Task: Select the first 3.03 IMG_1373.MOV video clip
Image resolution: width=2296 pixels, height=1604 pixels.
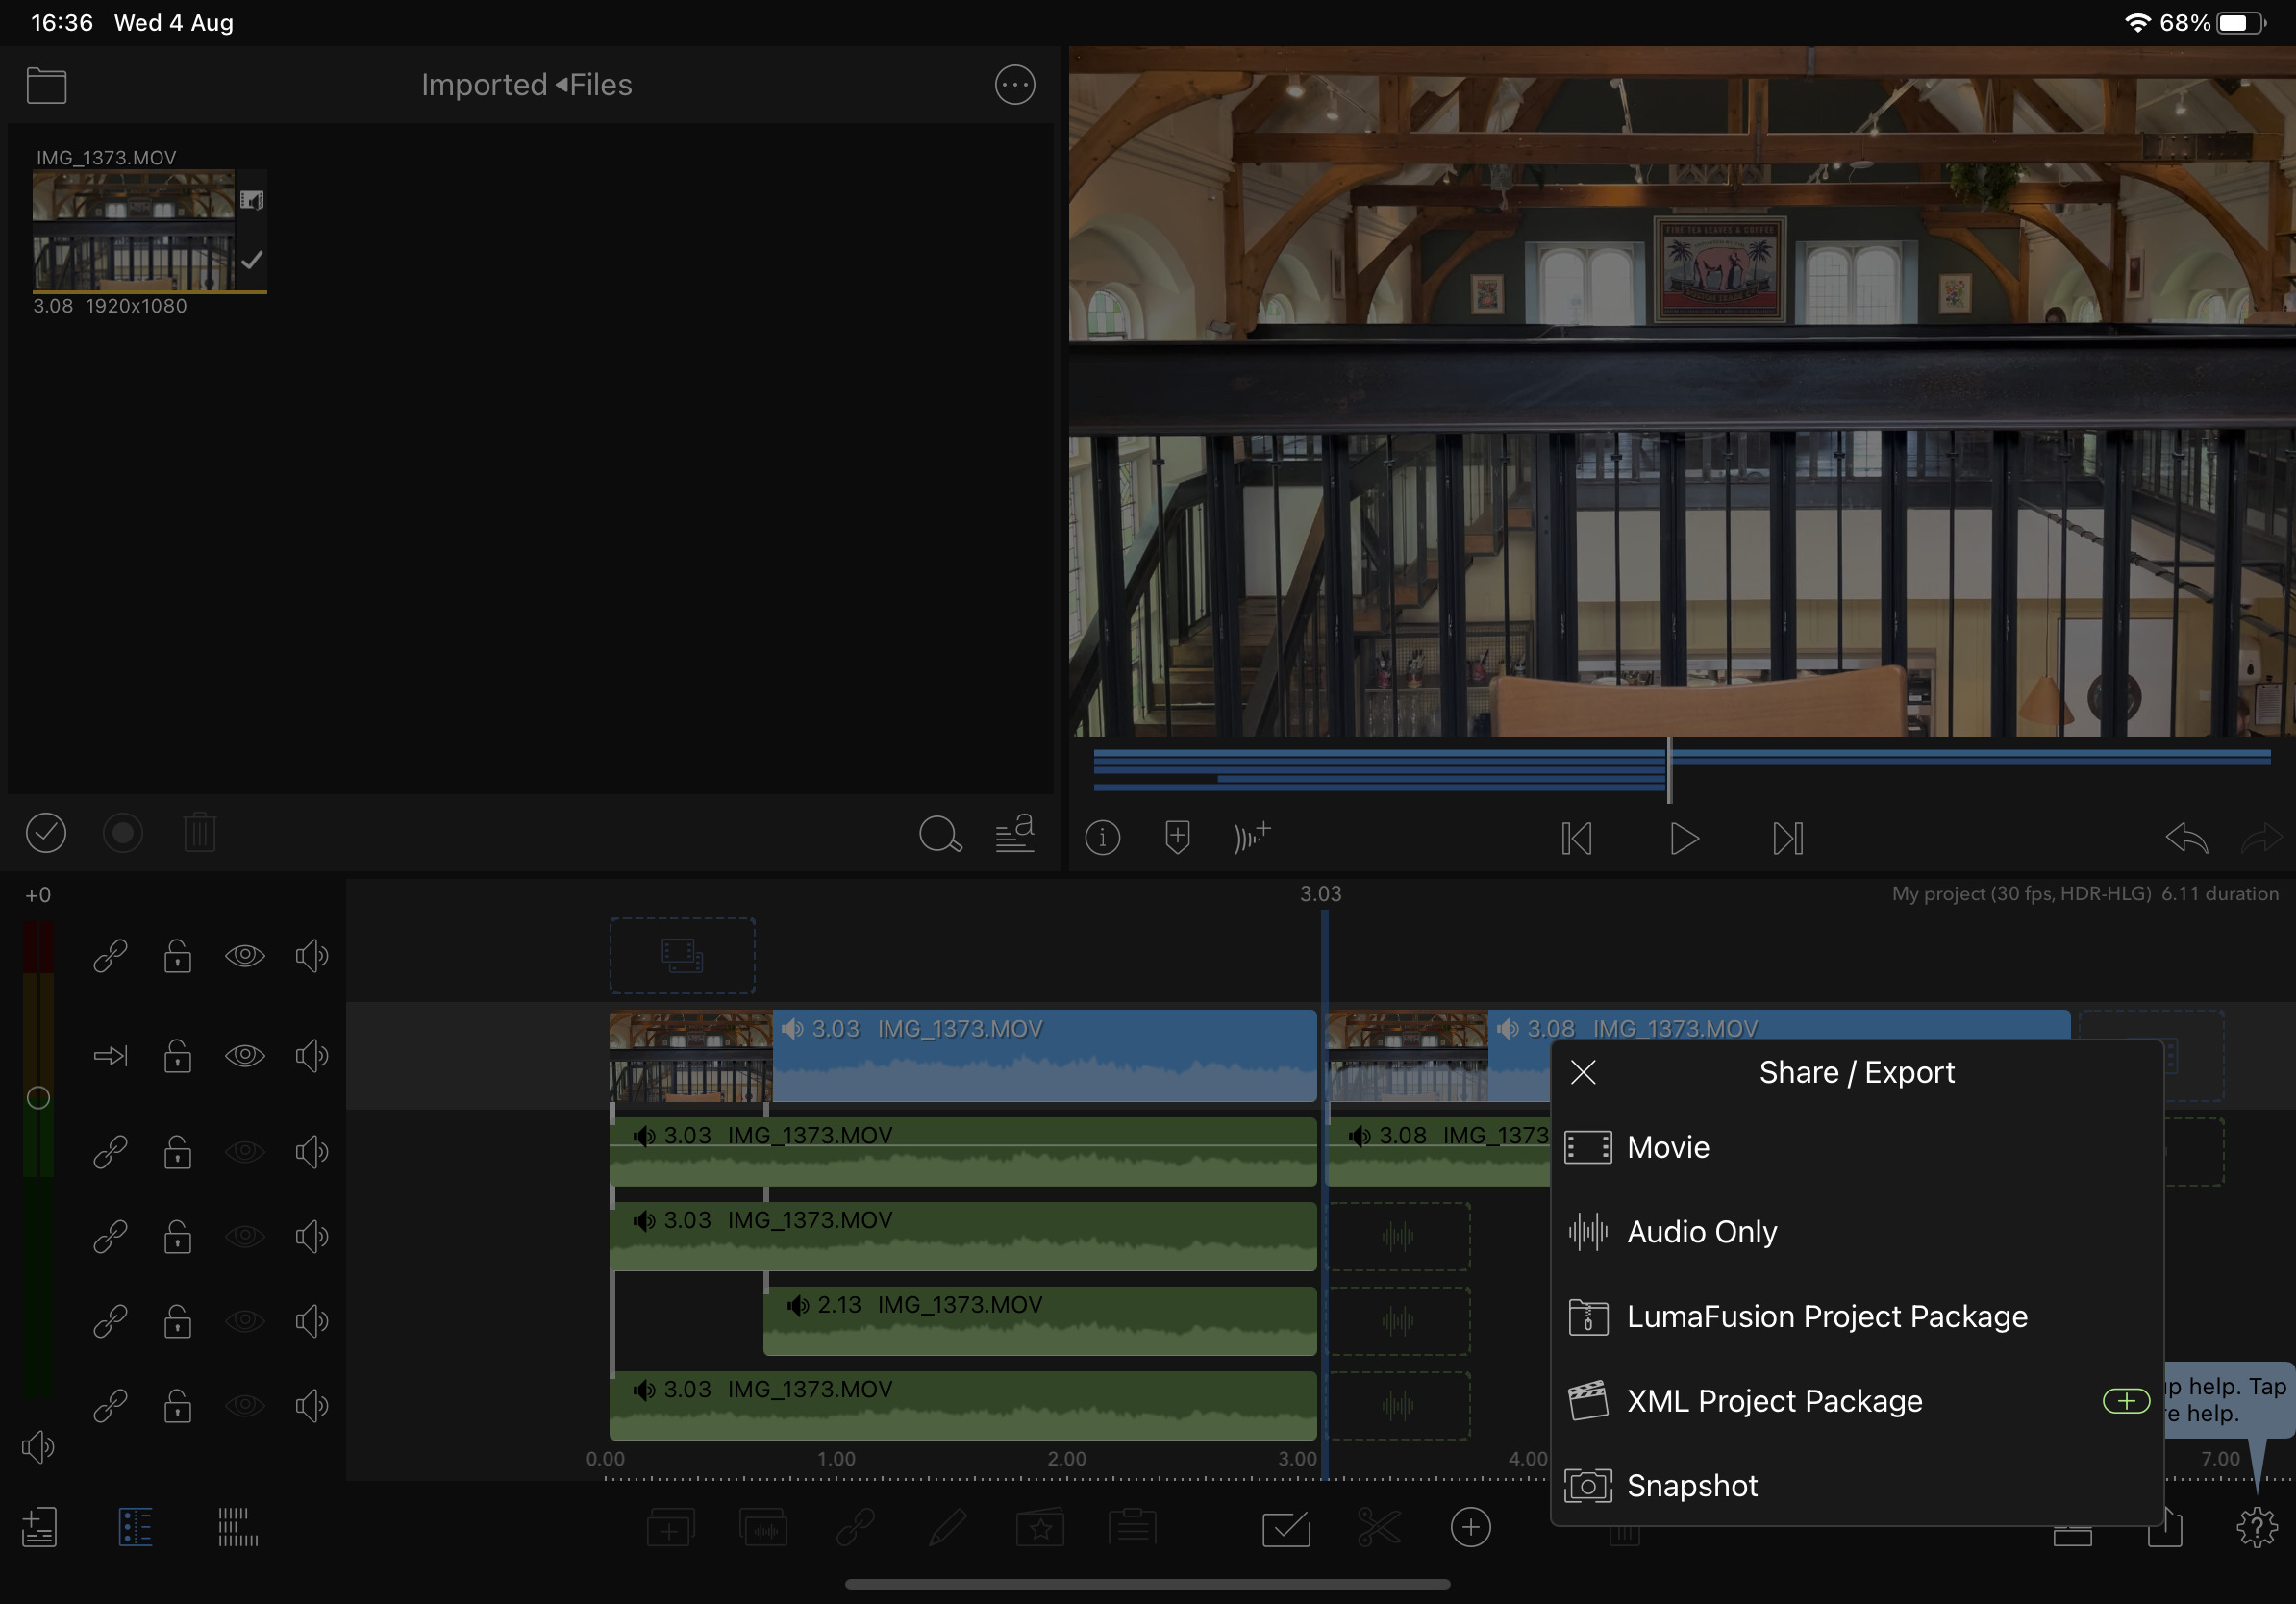Action: [963, 1056]
